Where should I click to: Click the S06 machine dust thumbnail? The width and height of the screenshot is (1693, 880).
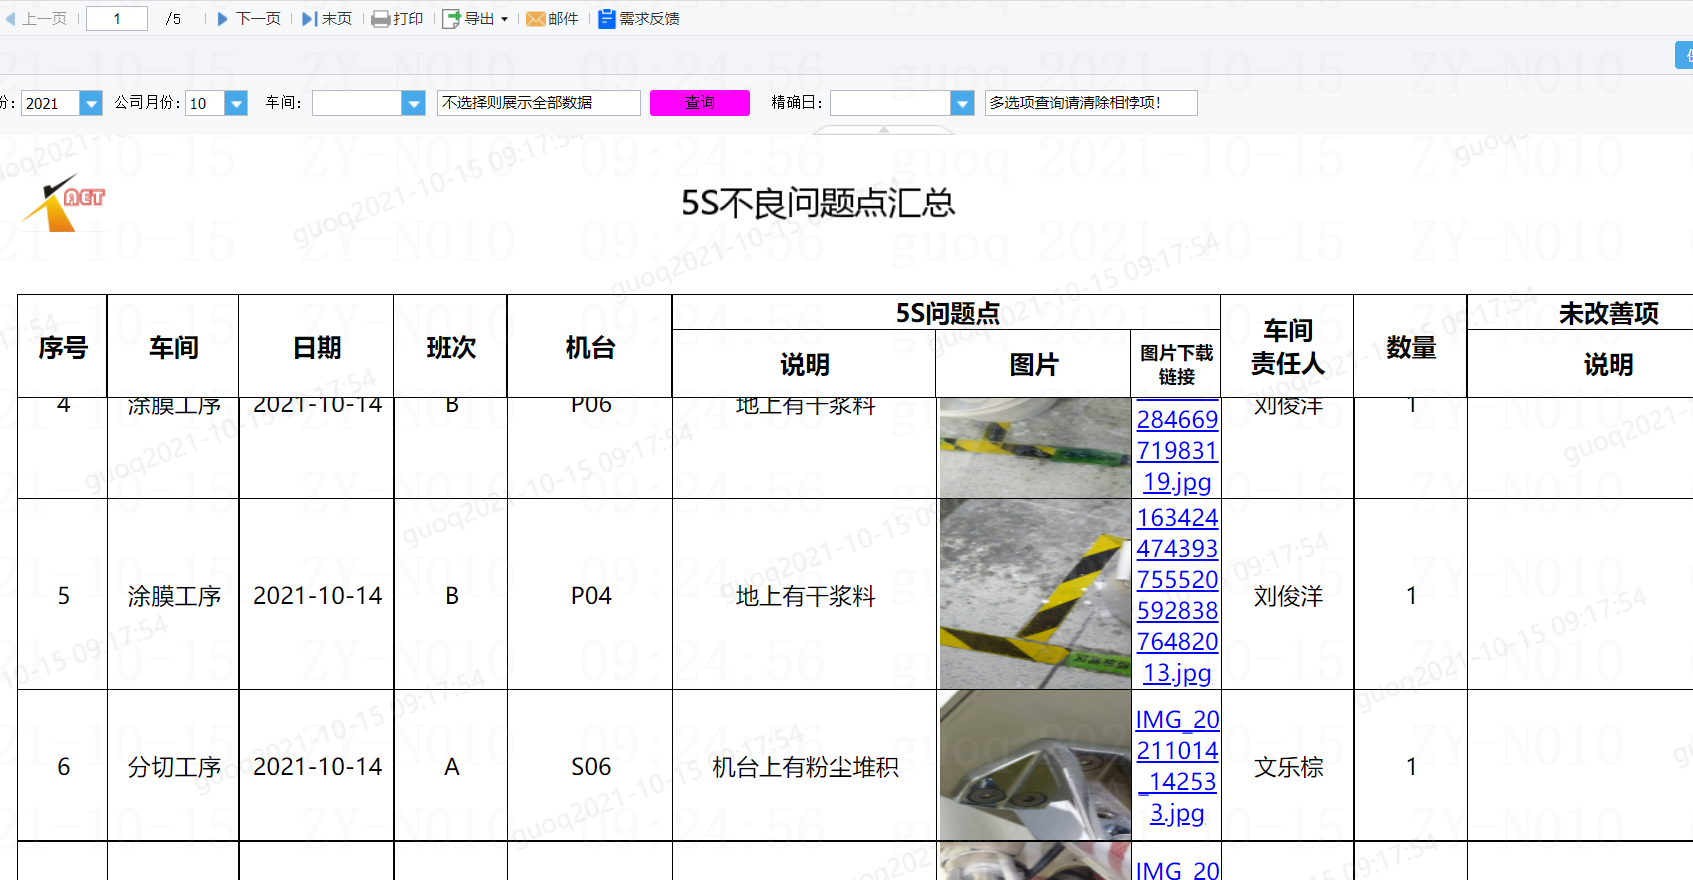tap(1035, 765)
